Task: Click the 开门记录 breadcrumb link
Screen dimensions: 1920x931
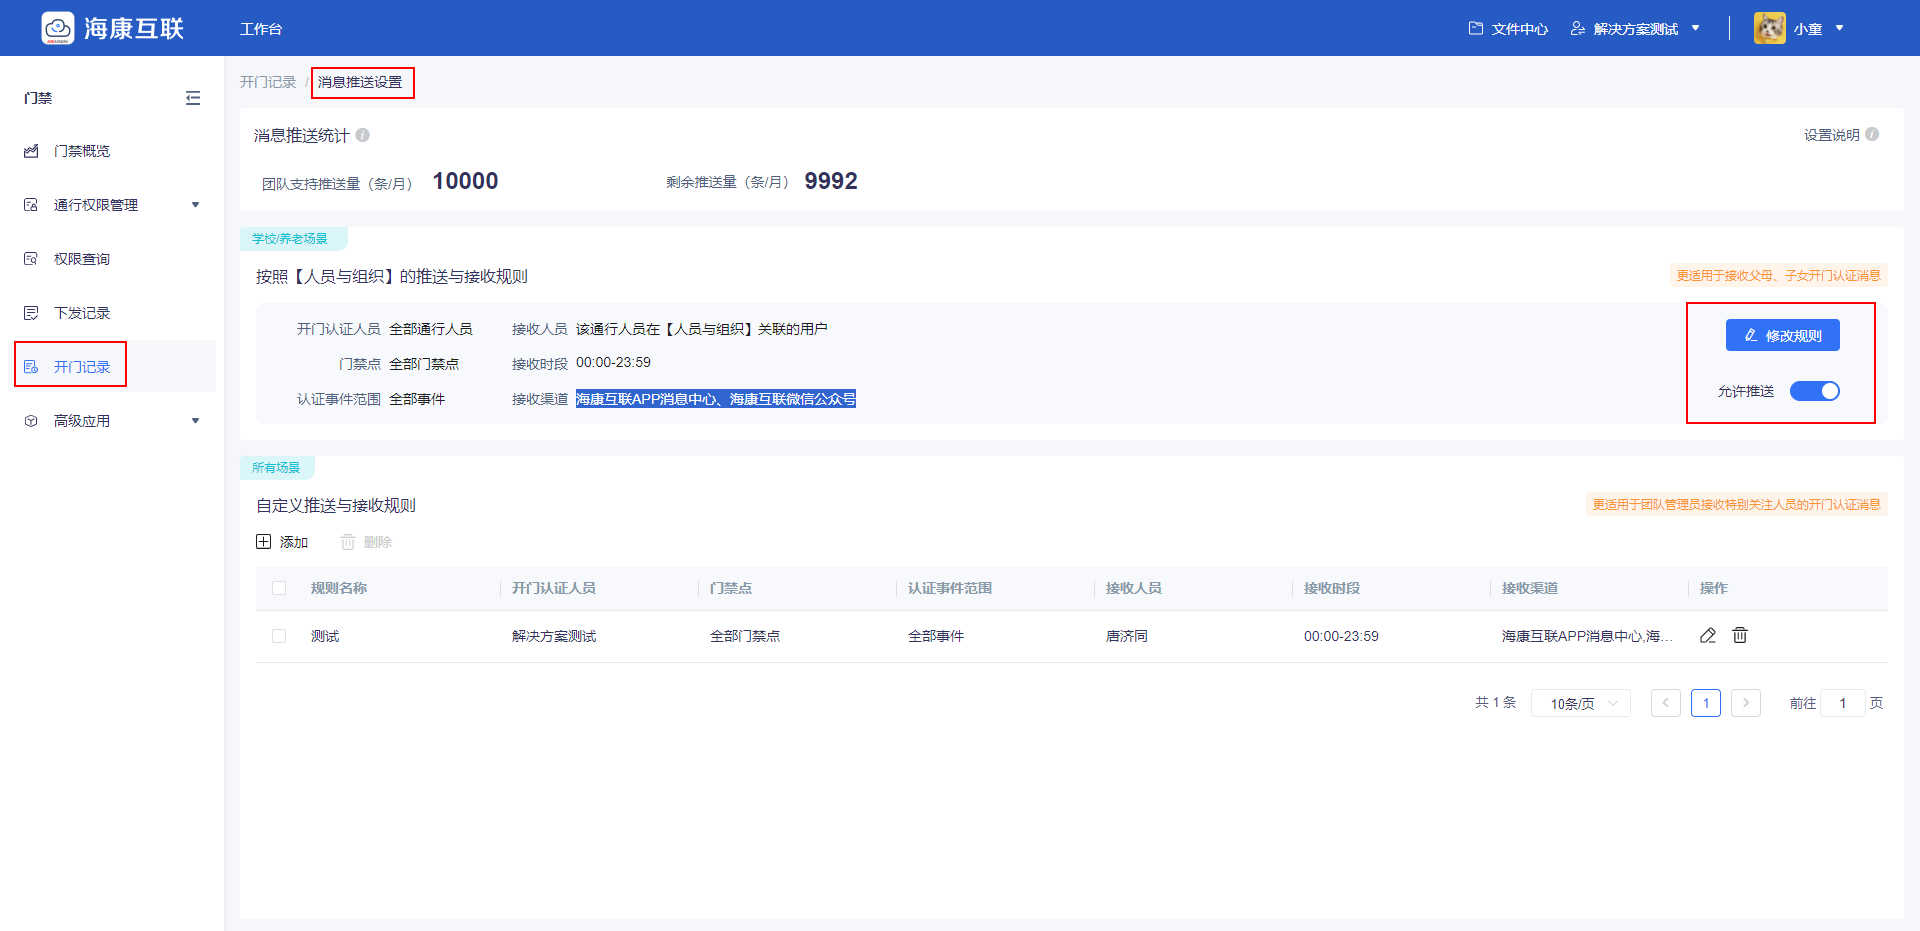Action: coord(268,82)
